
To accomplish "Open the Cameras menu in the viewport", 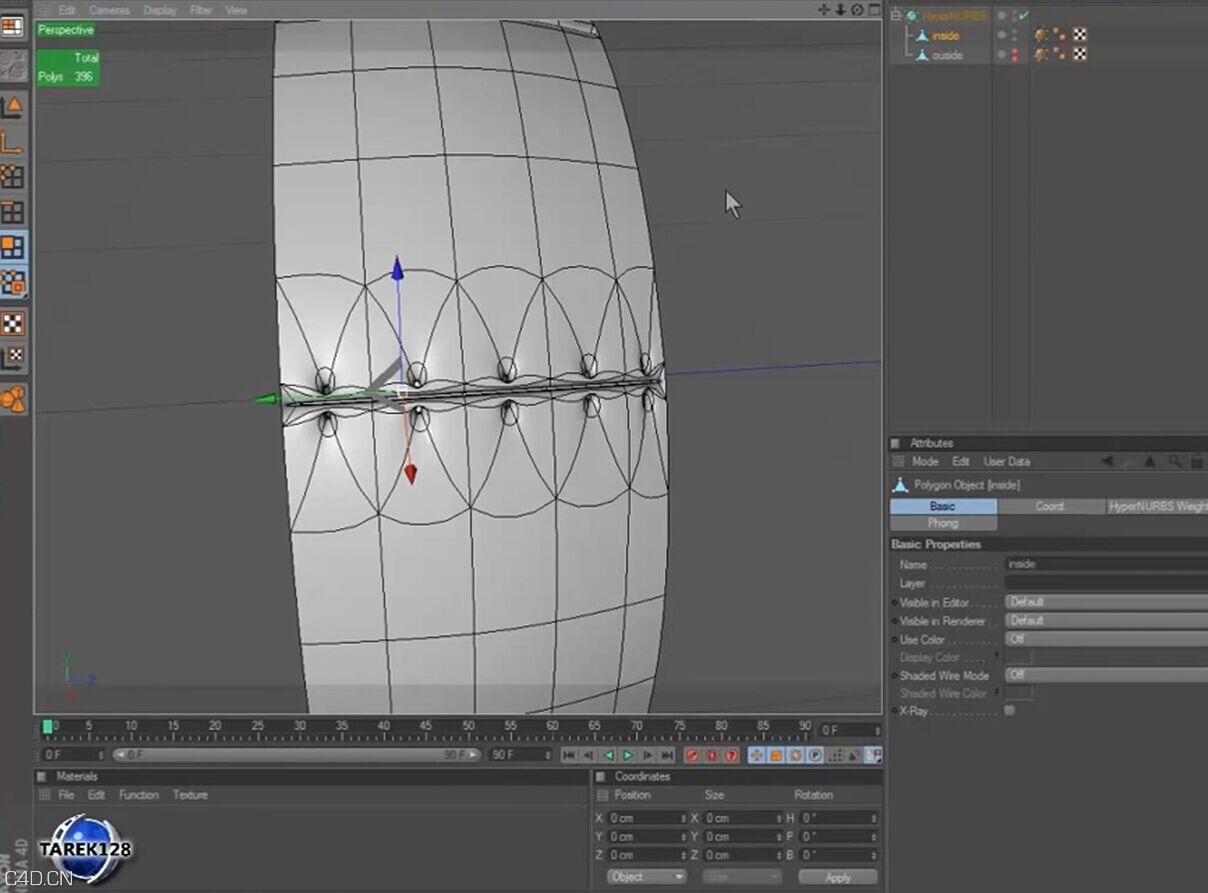I will 108,9.
